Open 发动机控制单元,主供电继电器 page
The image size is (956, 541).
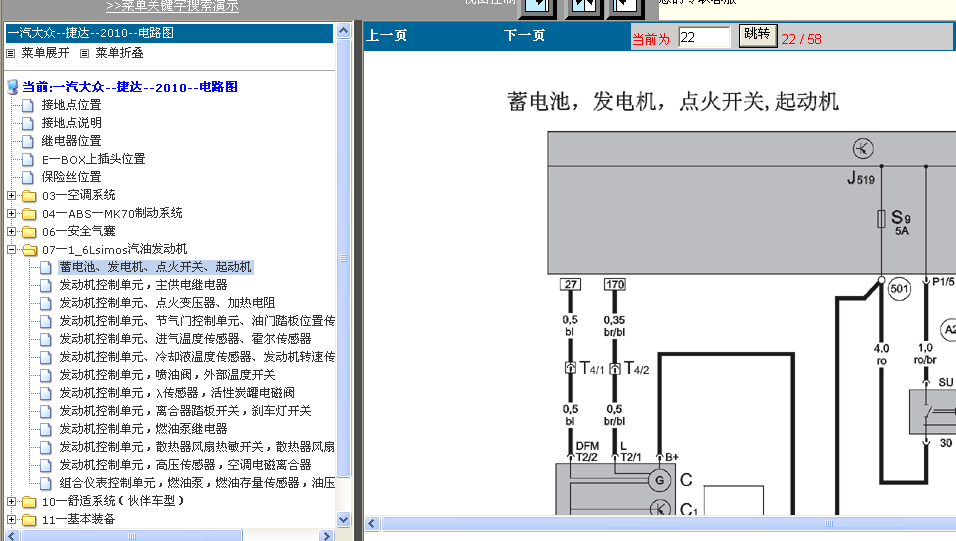pyautogui.click(x=143, y=285)
